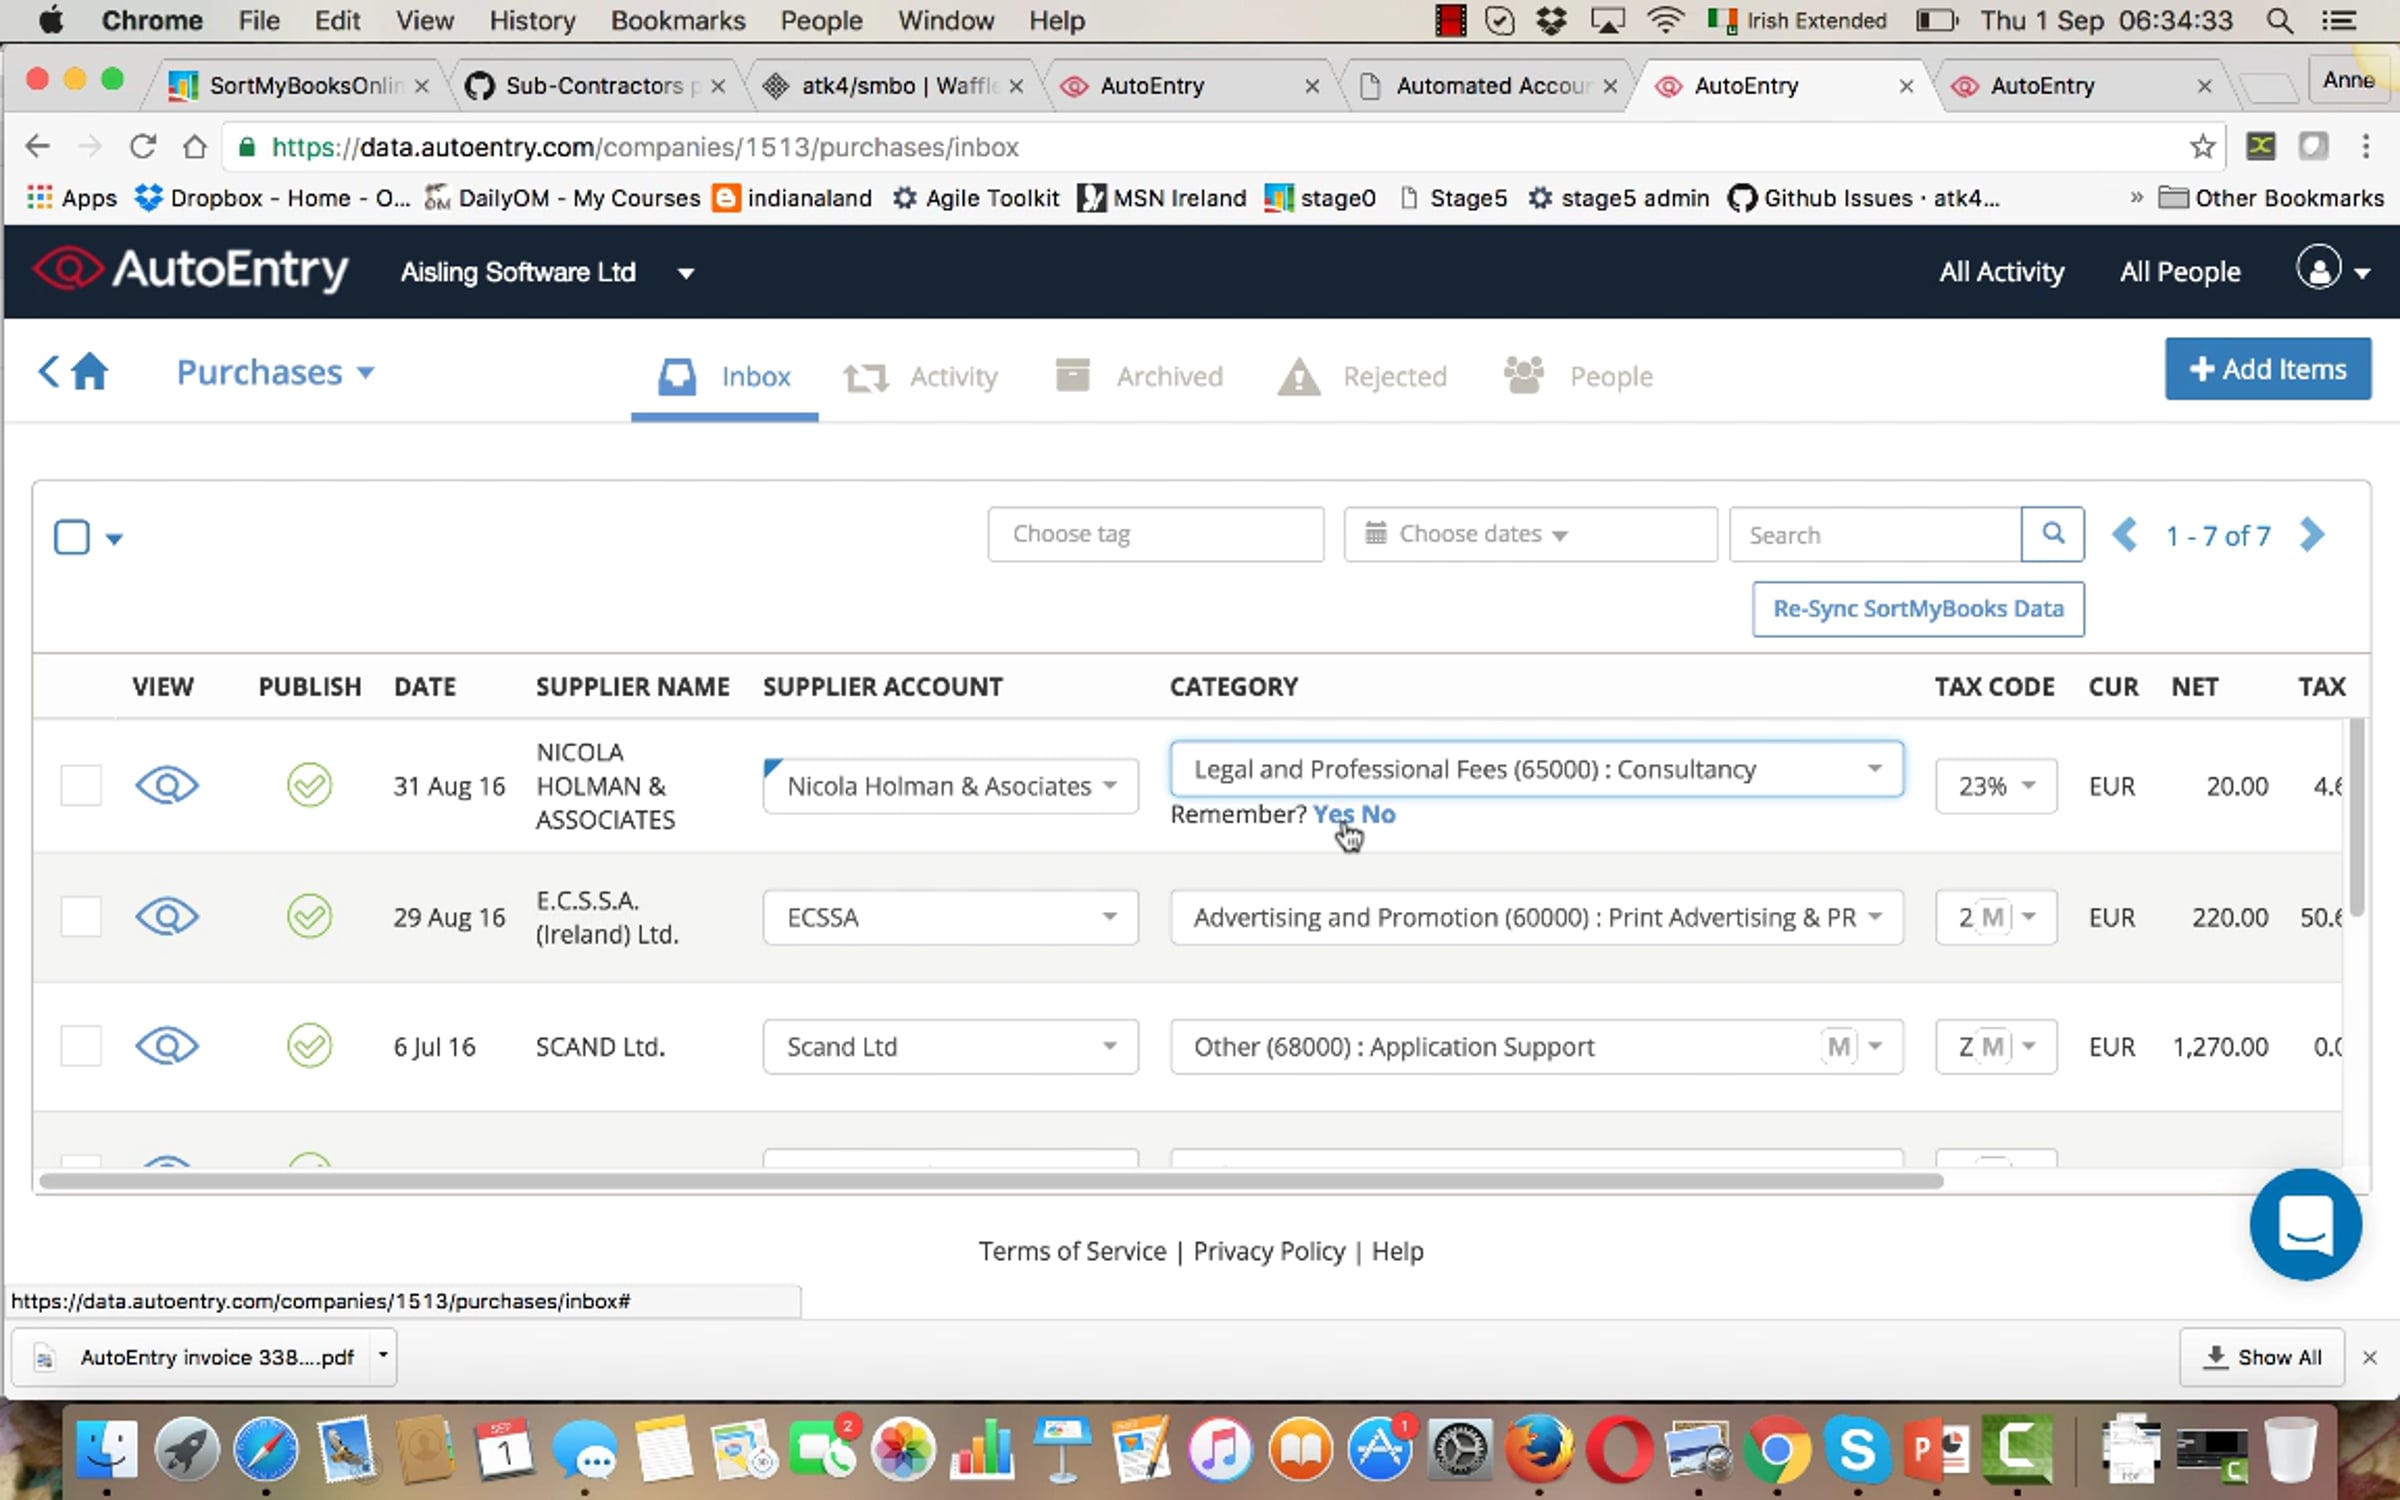
Task: Switch to the Rejected tab
Action: (x=1363, y=377)
